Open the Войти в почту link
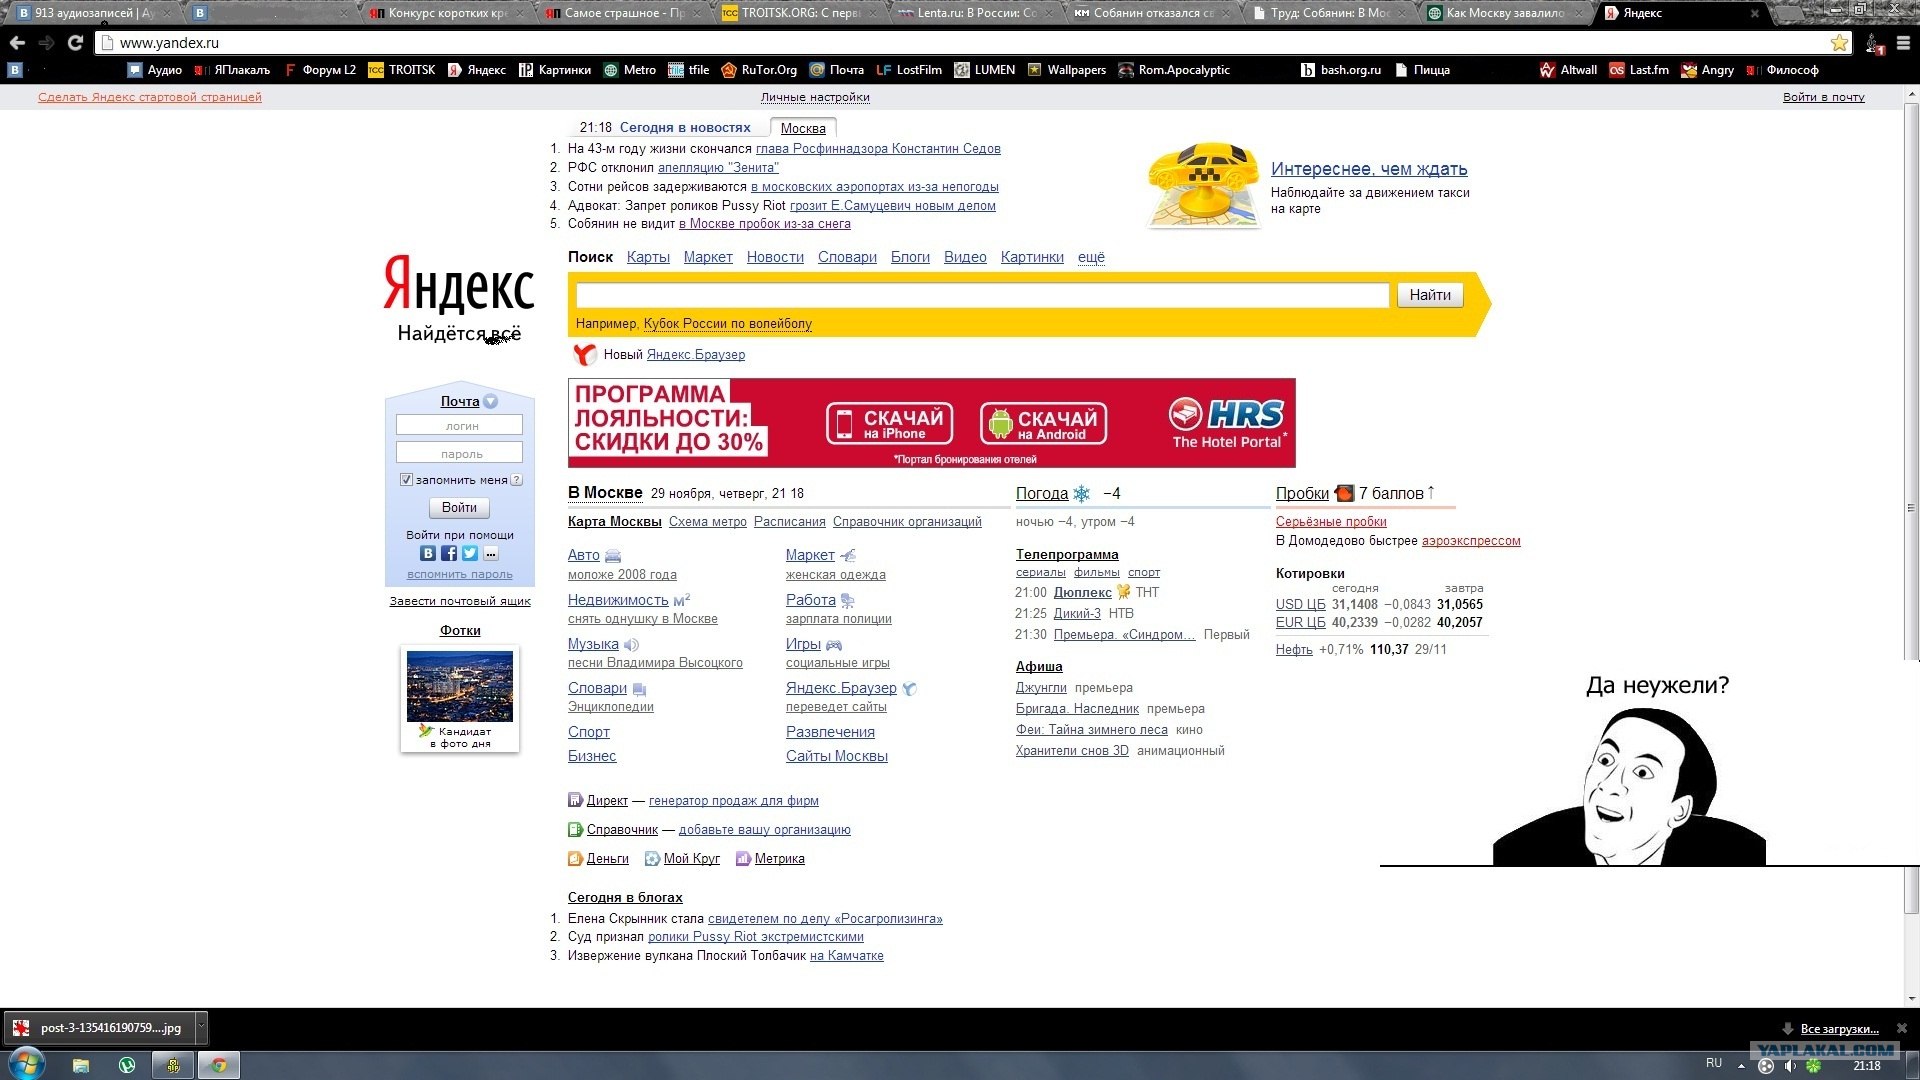This screenshot has height=1080, width=1920. [1823, 97]
